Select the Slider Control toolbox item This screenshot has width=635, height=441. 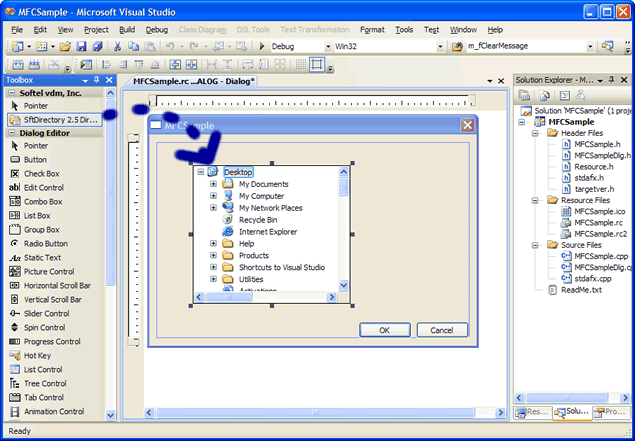coord(48,313)
